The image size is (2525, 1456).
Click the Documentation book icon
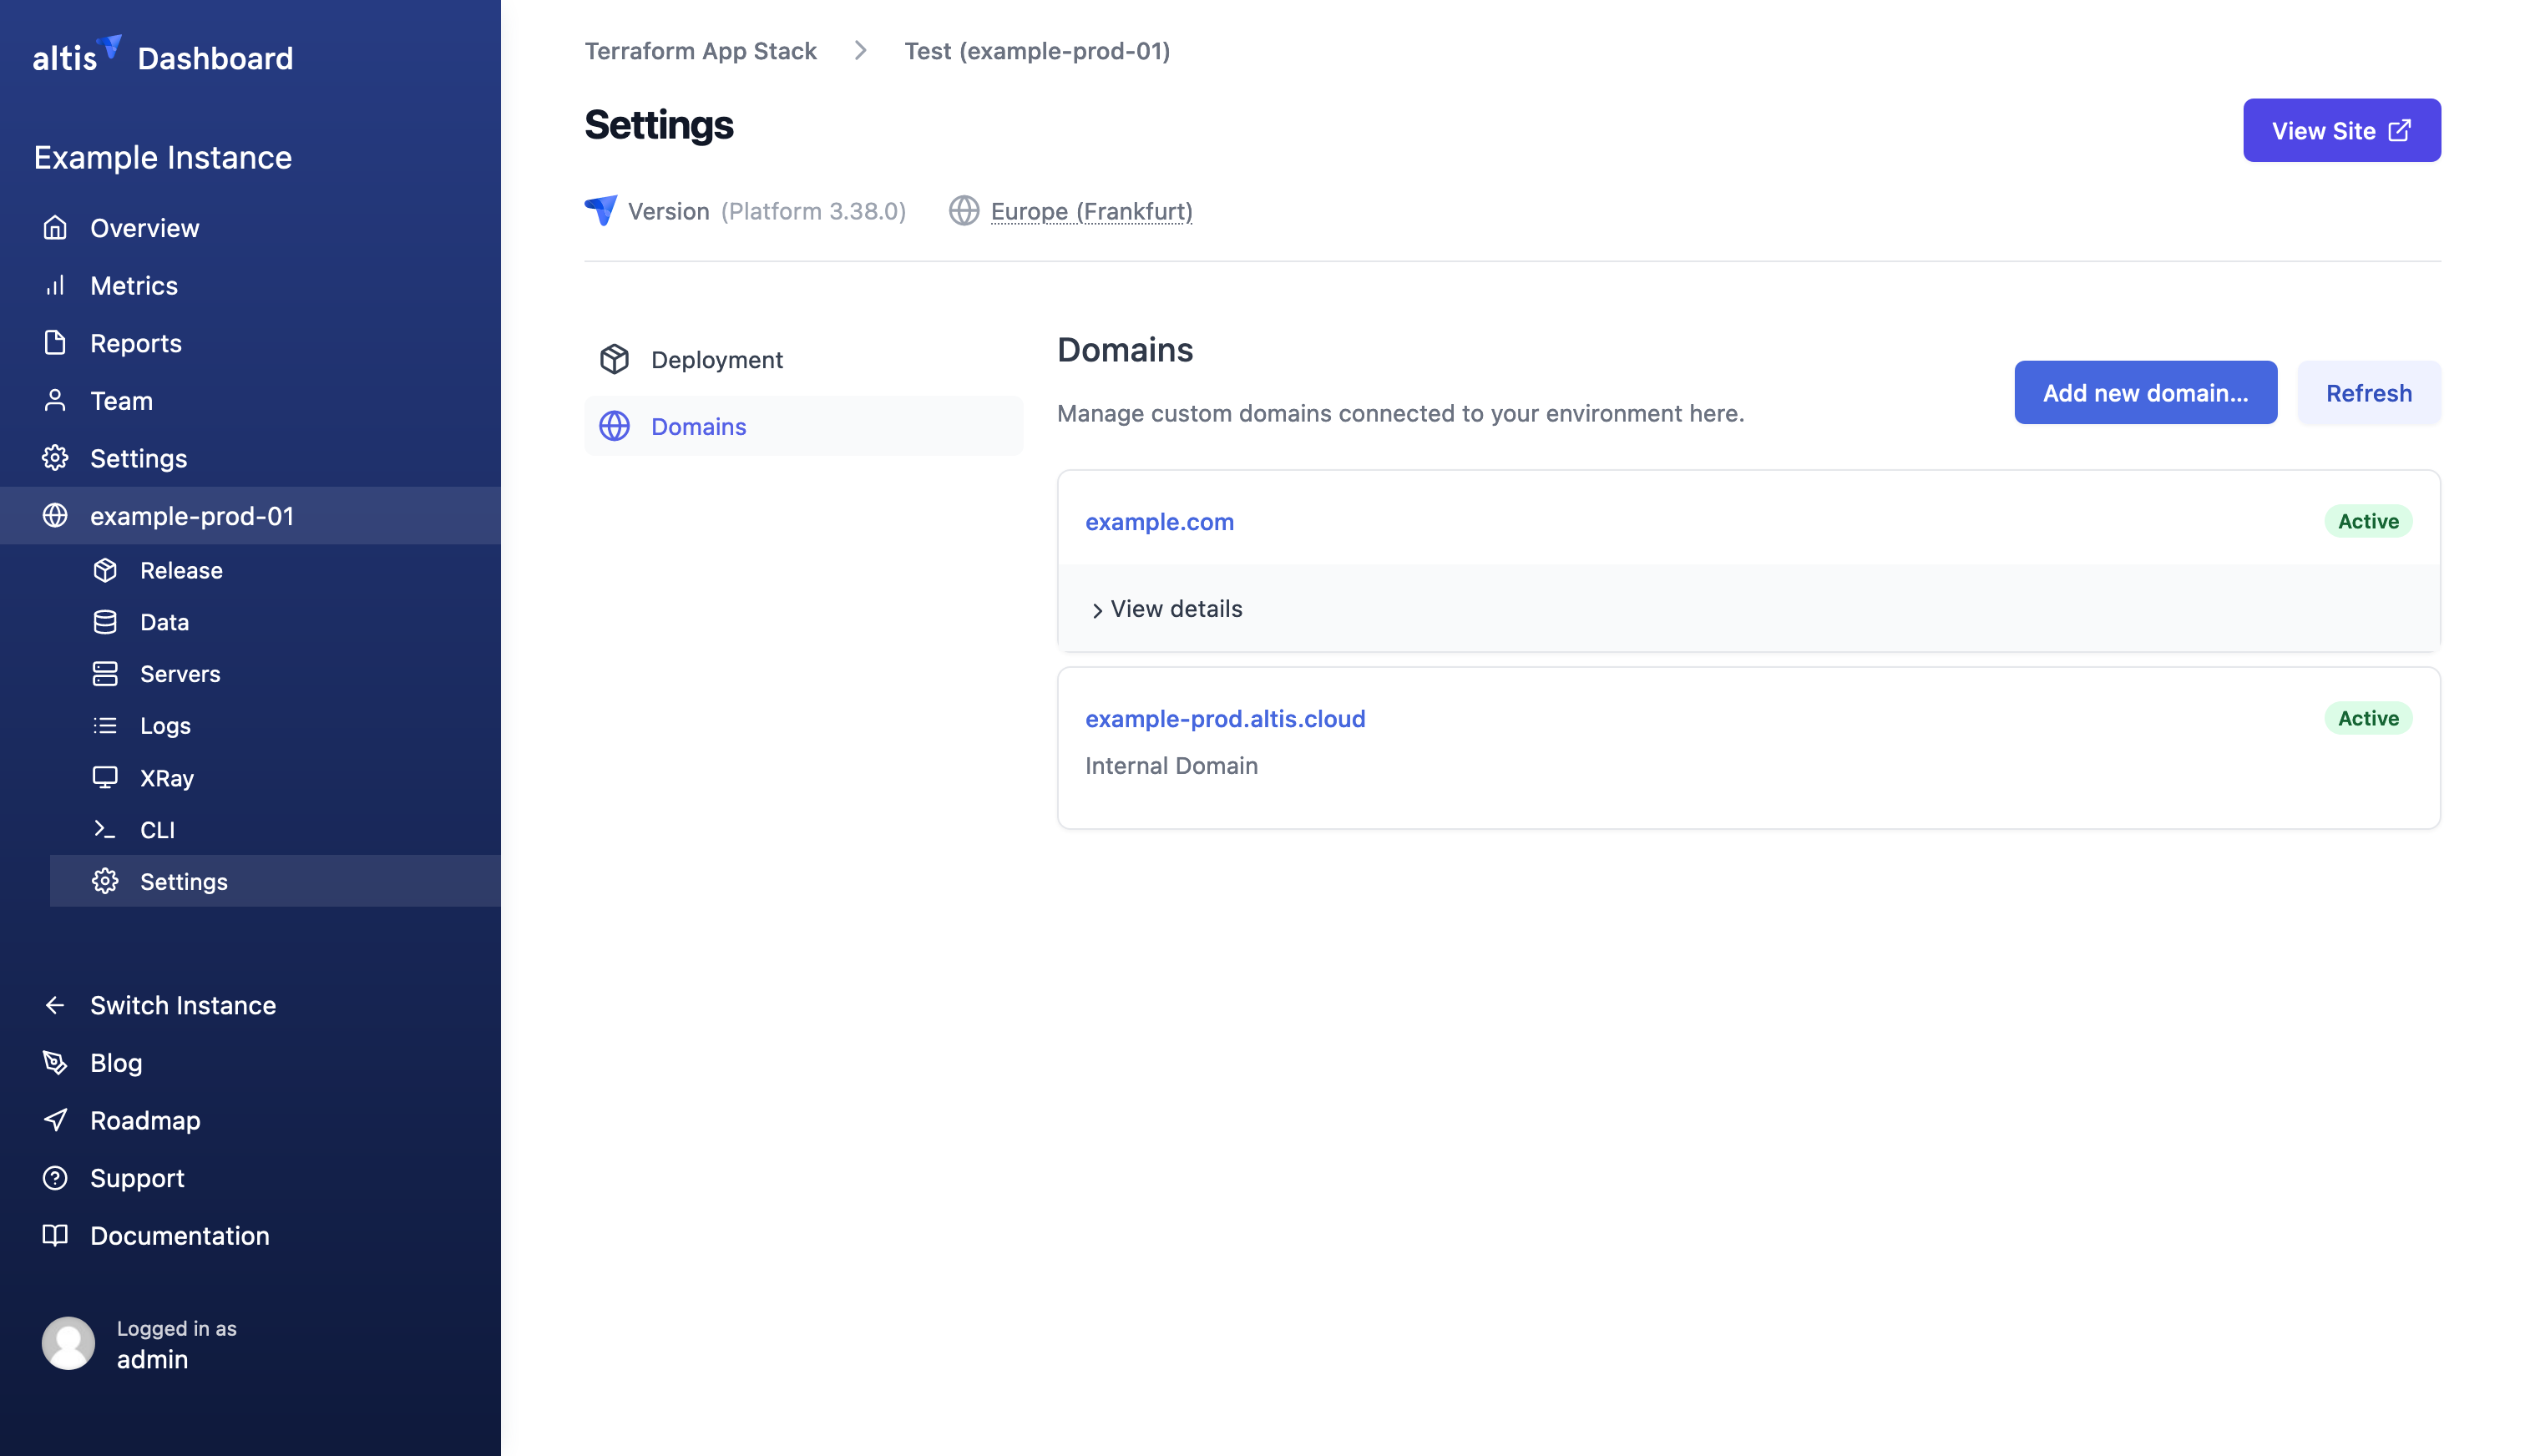pyautogui.click(x=55, y=1235)
